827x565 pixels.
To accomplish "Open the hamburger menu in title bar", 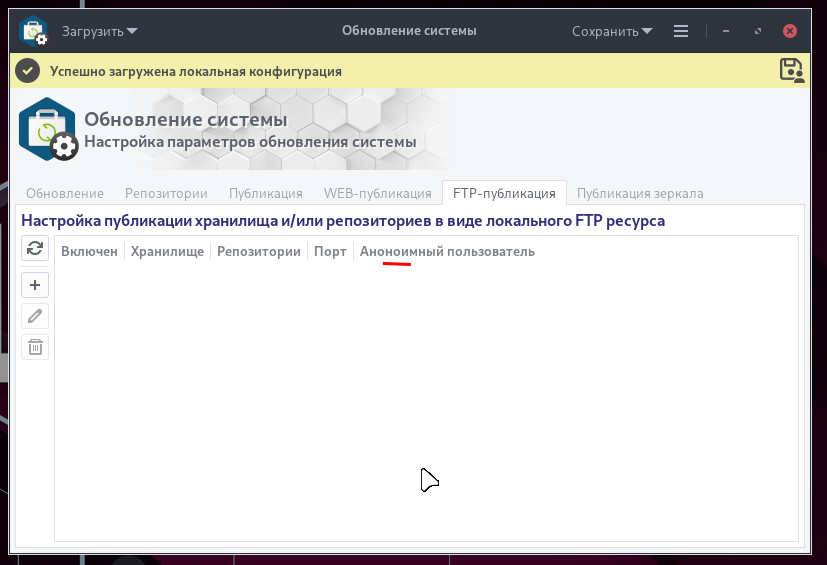I will click(681, 31).
